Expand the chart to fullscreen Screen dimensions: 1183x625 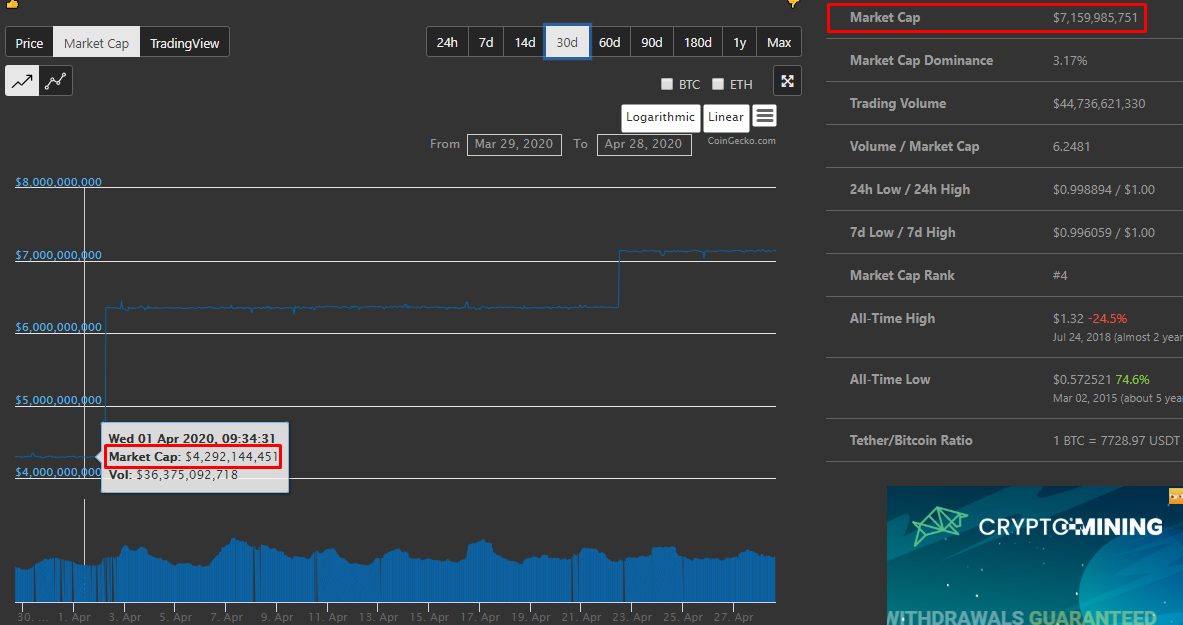(x=787, y=81)
